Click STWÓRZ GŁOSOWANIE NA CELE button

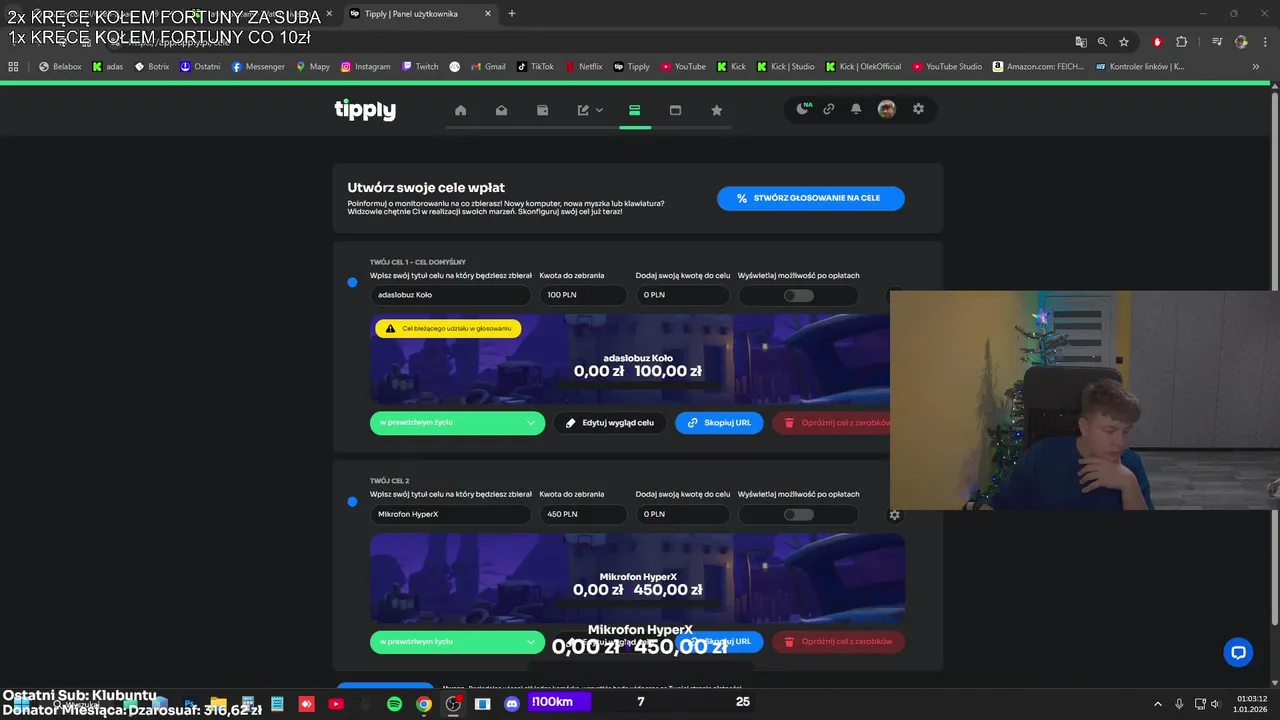tap(811, 198)
